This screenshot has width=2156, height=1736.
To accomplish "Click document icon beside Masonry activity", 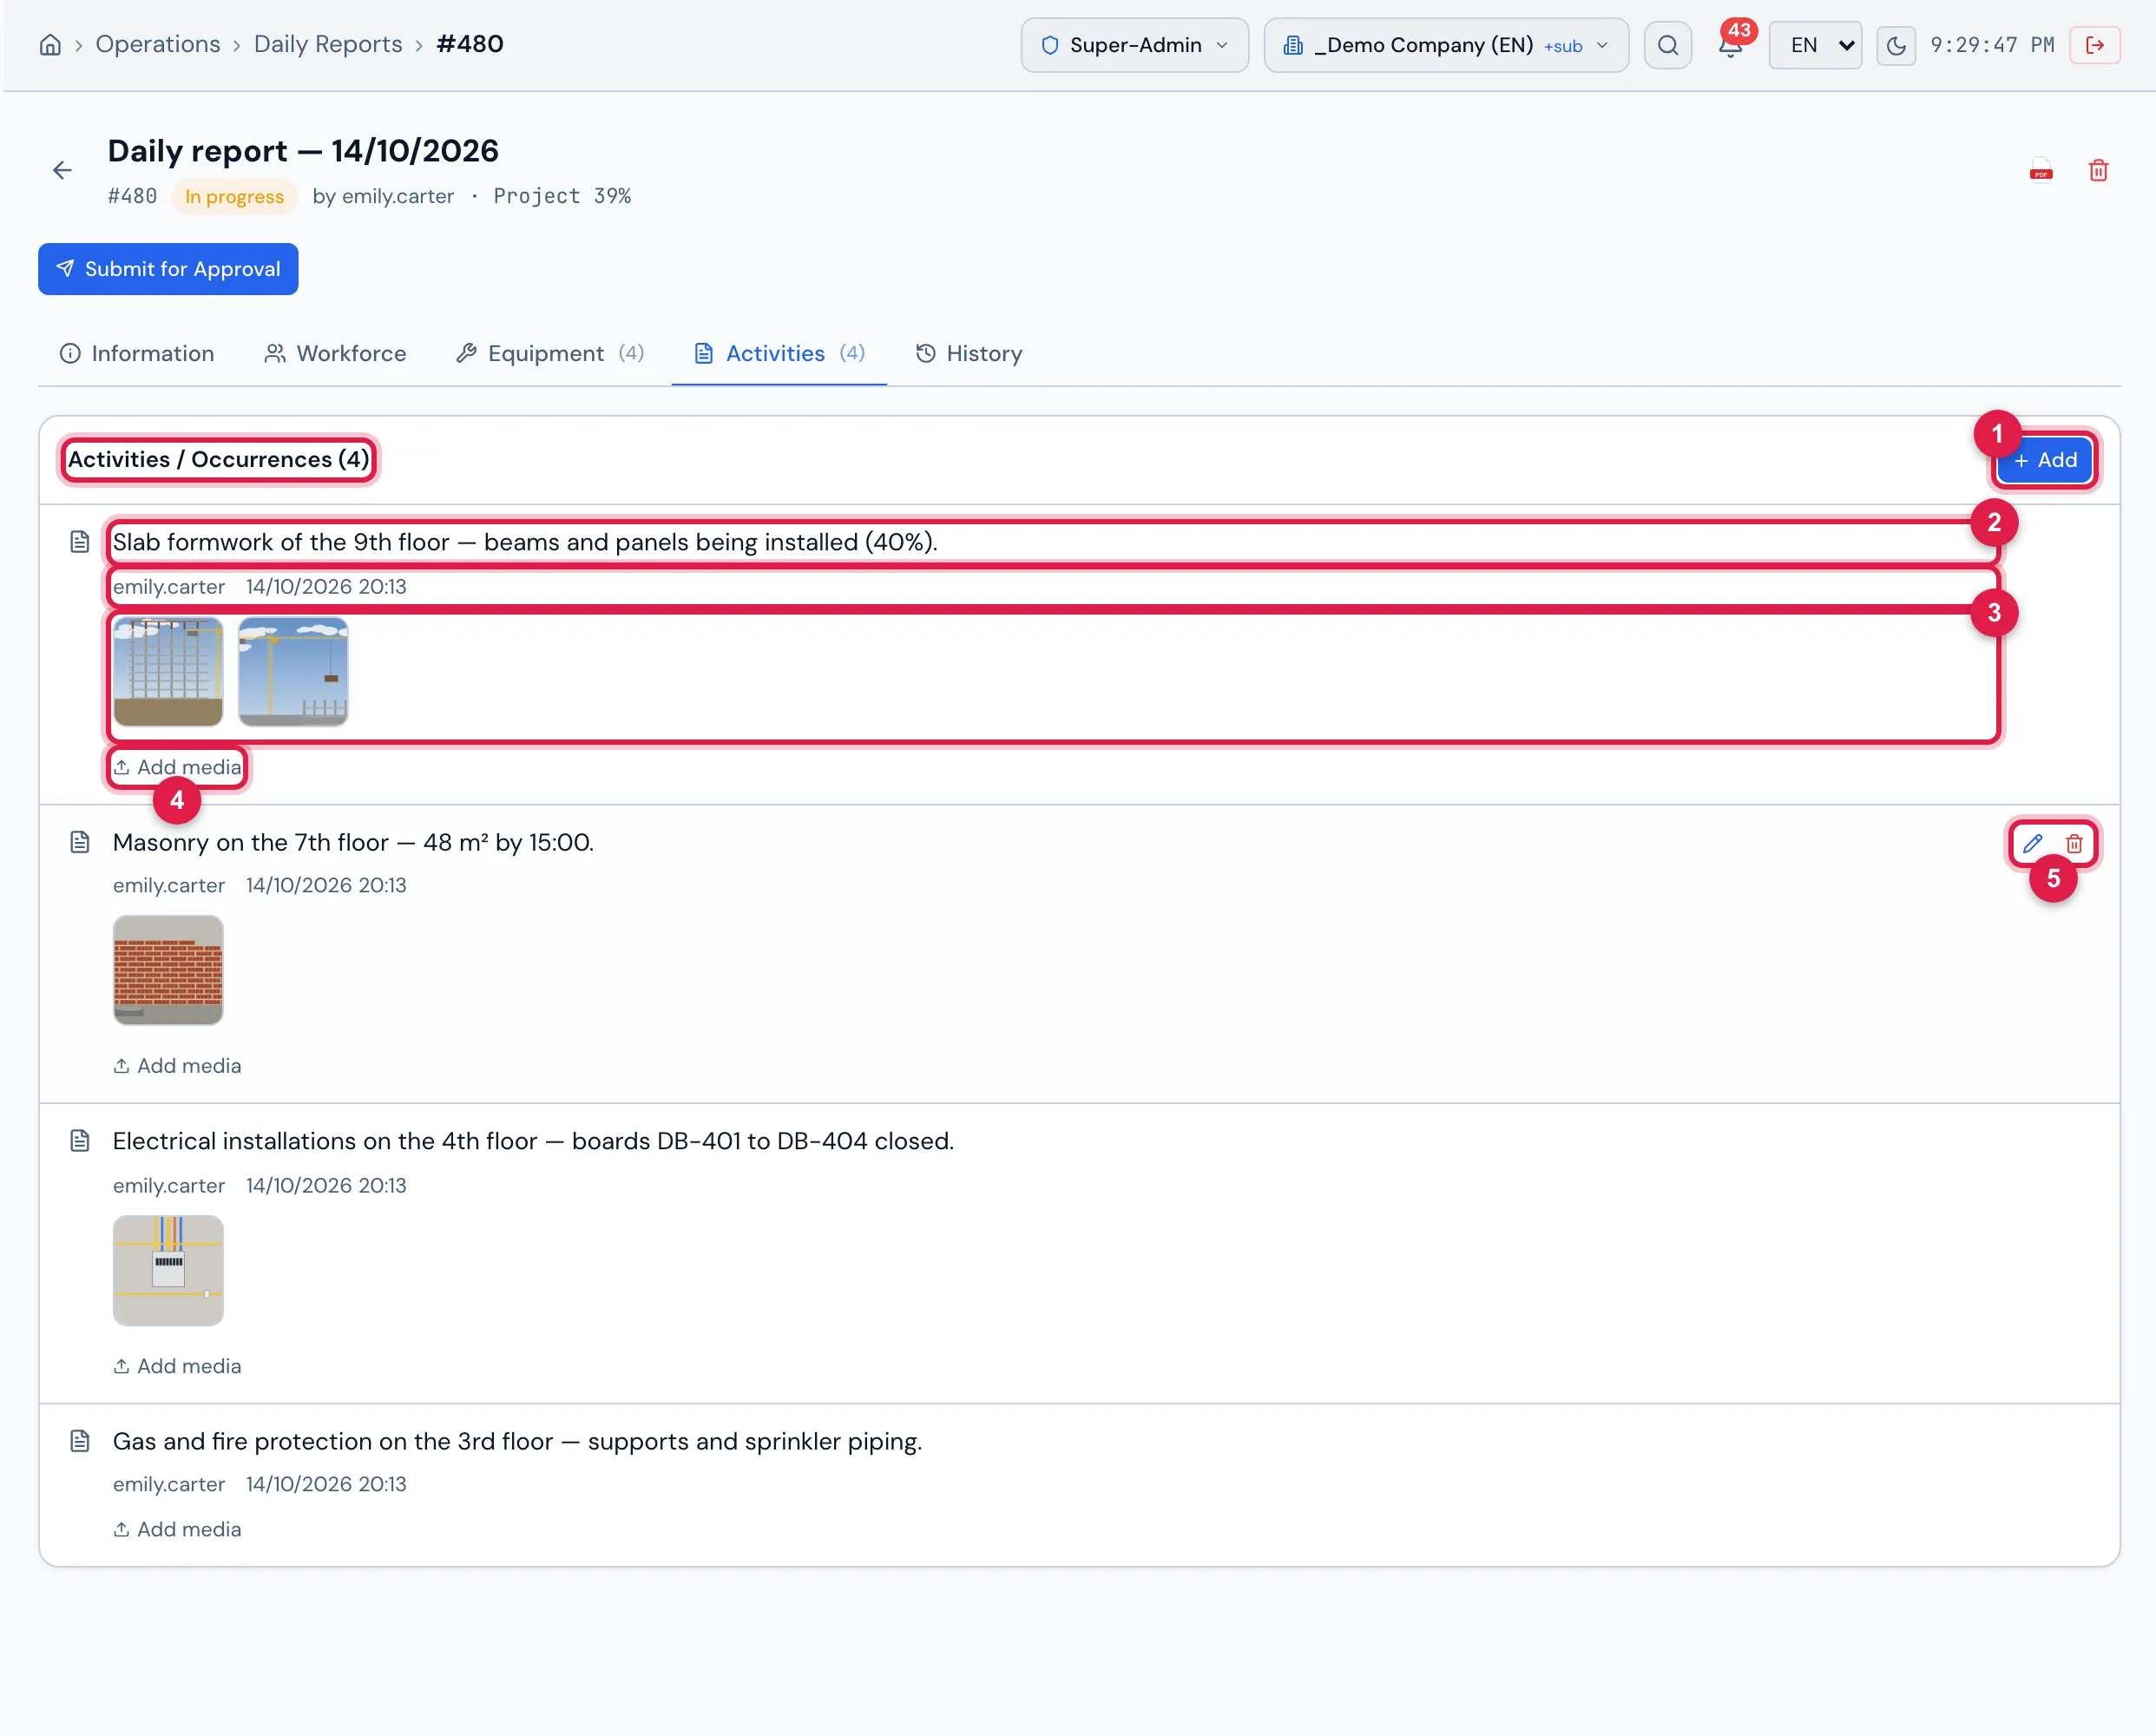I will (80, 842).
